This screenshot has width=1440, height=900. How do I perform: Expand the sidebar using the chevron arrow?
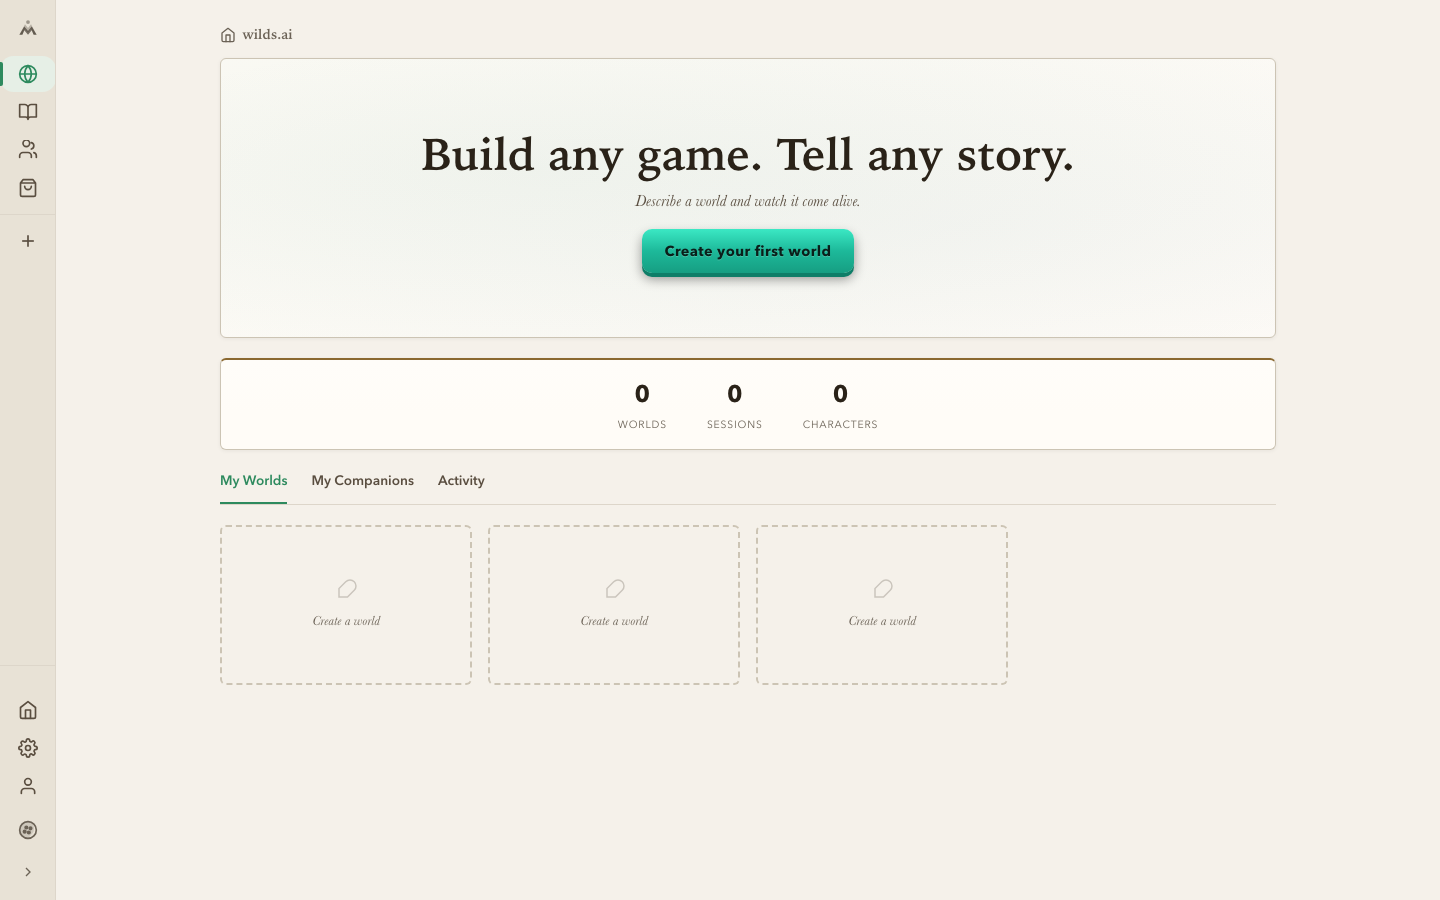coord(28,871)
